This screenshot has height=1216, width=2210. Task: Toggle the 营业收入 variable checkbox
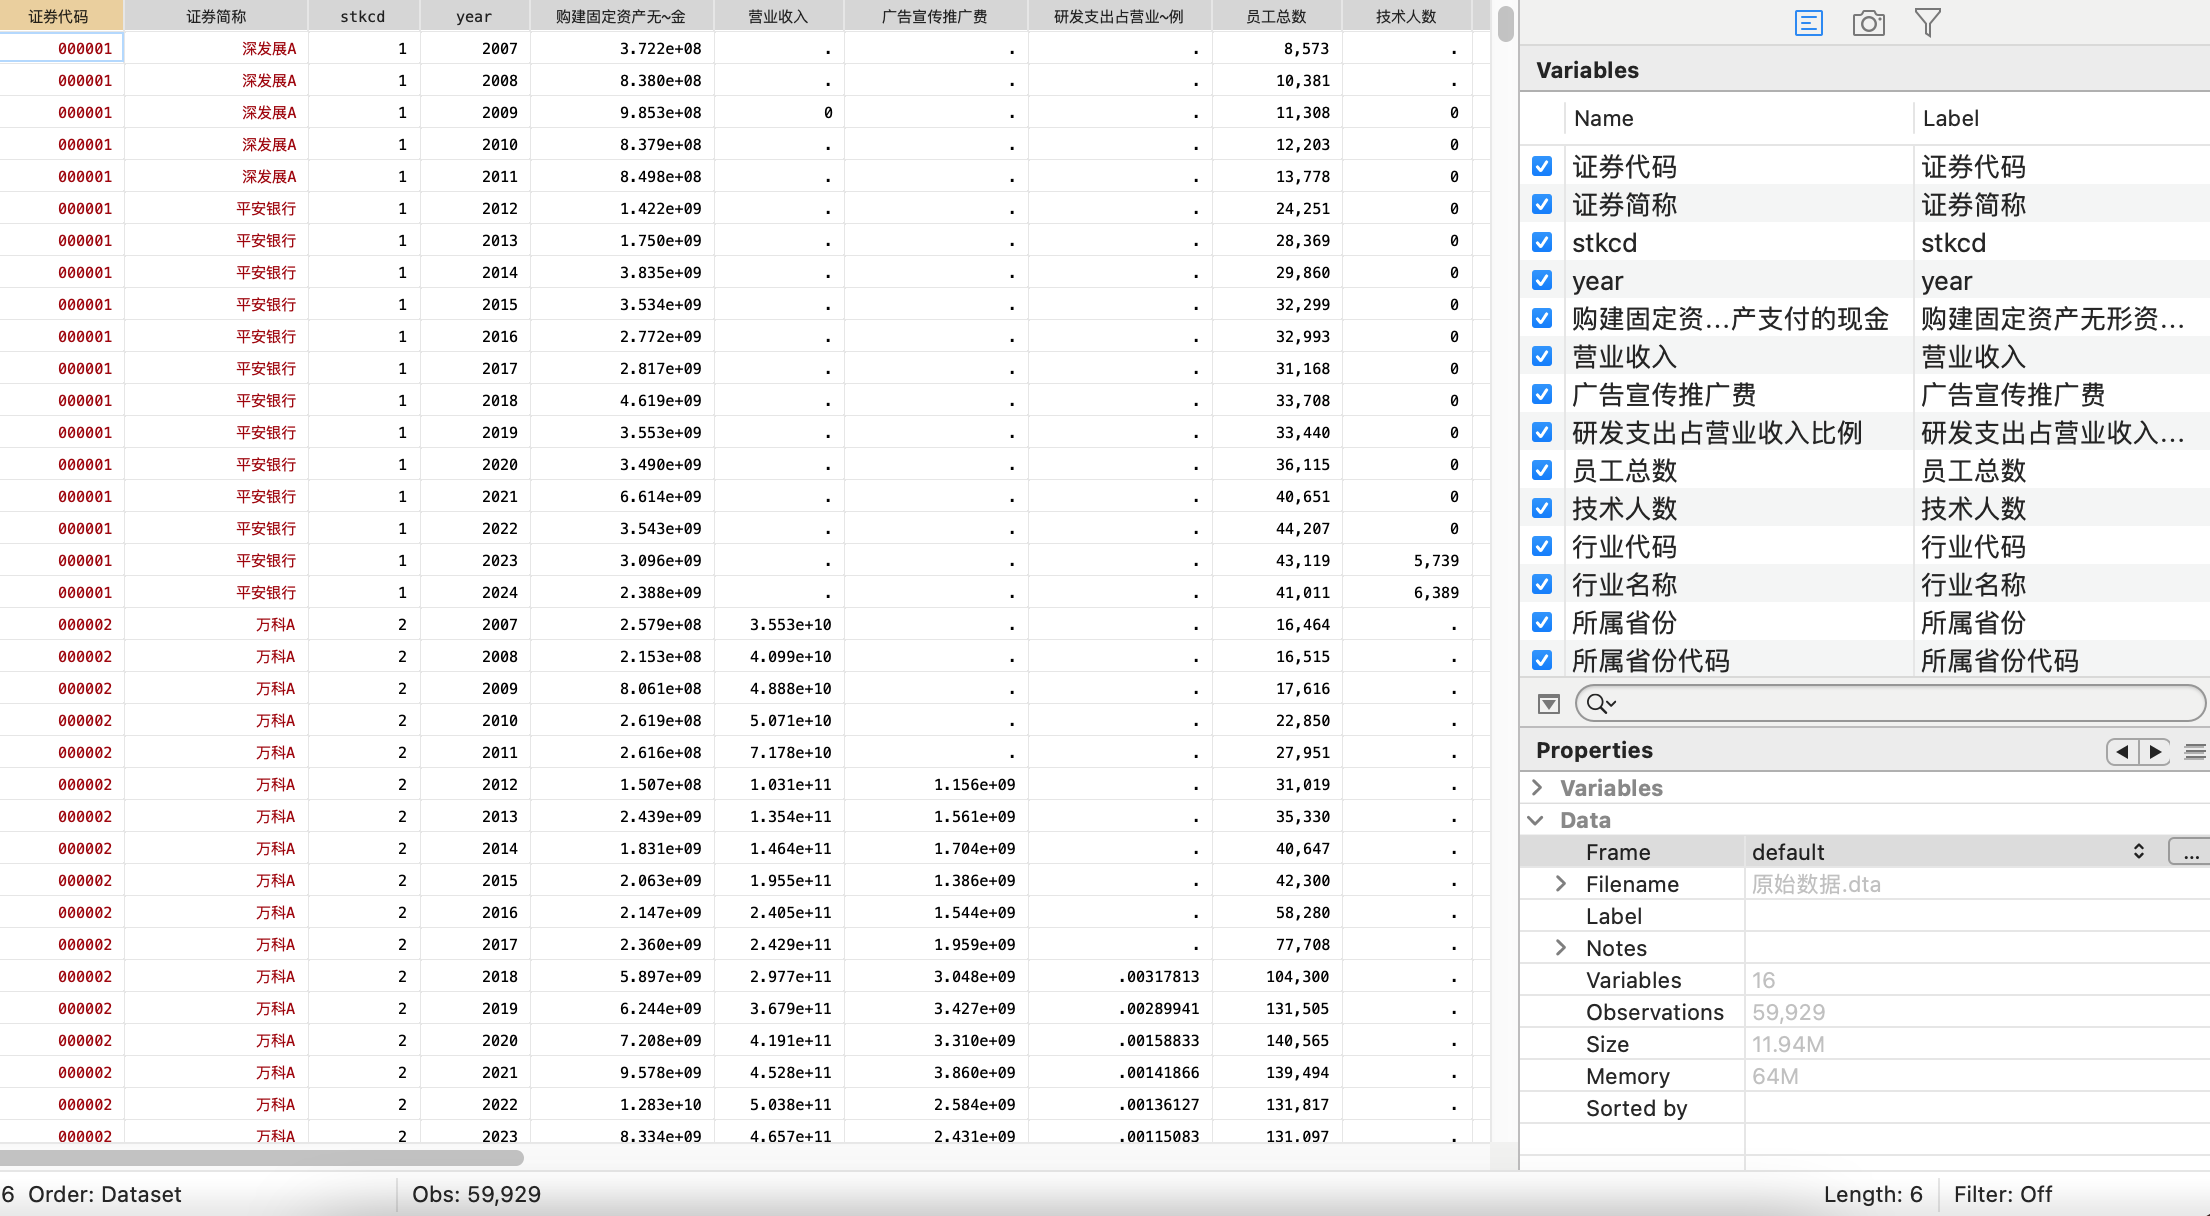[1542, 357]
